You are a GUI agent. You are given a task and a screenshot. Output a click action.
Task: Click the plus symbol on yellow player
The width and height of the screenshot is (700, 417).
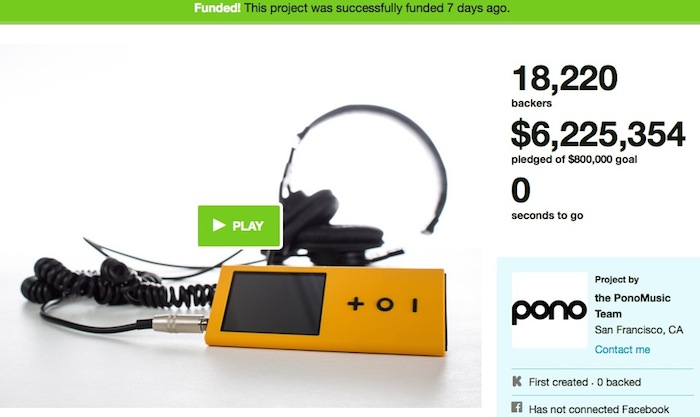(x=356, y=304)
